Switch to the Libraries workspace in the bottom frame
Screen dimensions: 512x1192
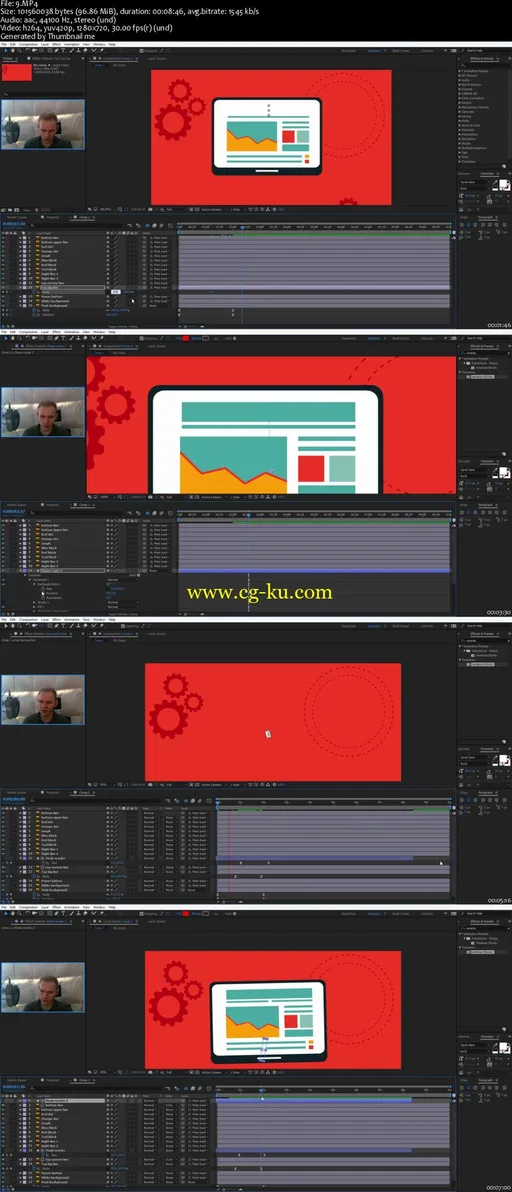point(428,914)
